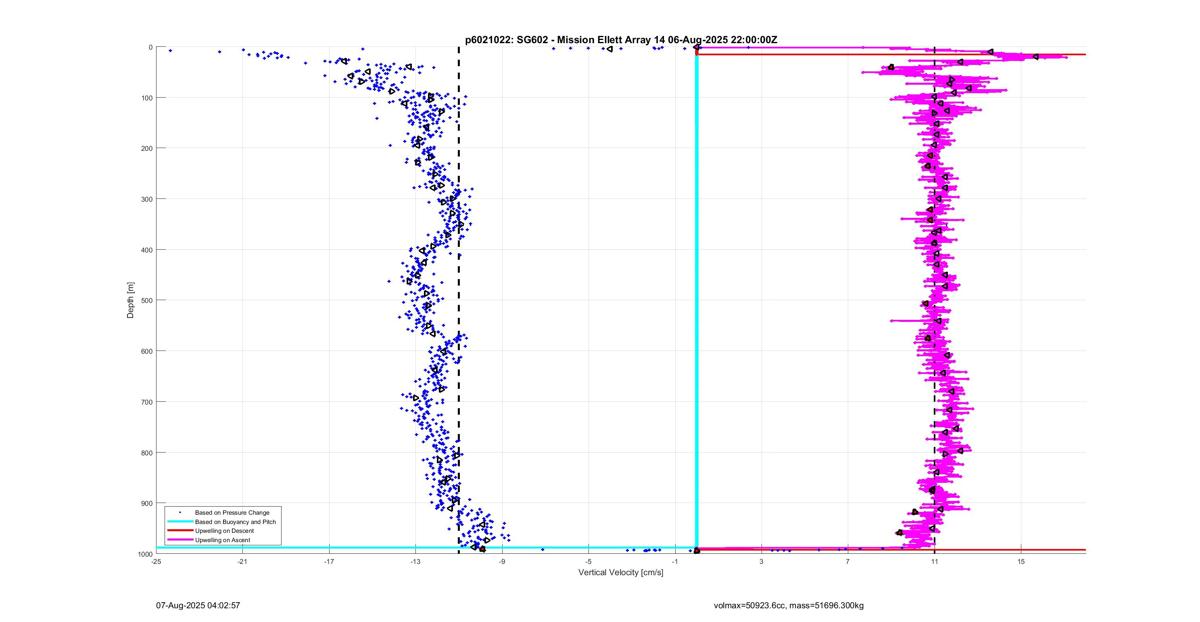Image resolution: width=1200 pixels, height=622 pixels.
Task: Click the velocity tick label "-17"
Action: 329,562
